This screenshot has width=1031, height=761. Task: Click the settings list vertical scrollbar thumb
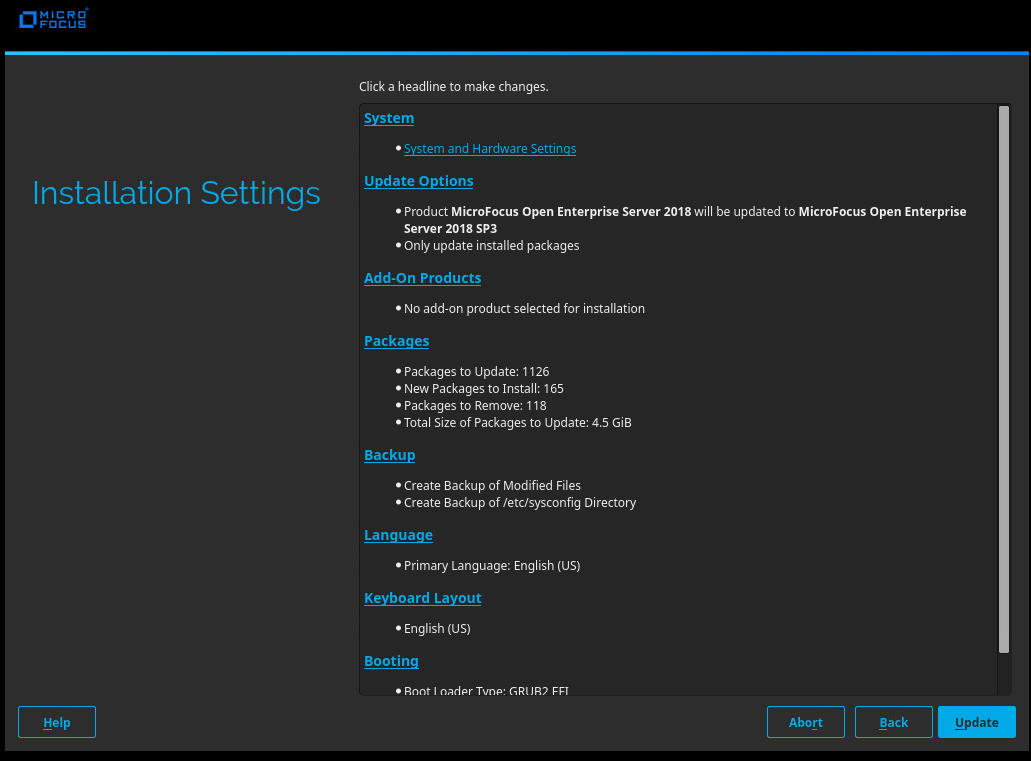[x=1004, y=380]
